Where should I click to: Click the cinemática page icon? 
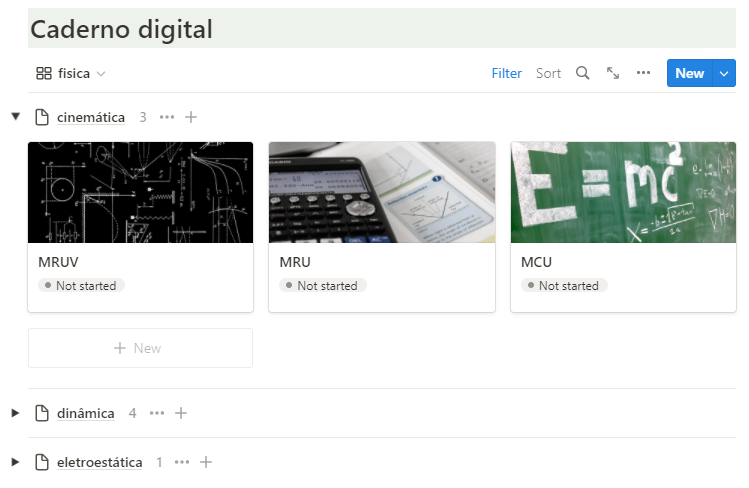tap(42, 117)
